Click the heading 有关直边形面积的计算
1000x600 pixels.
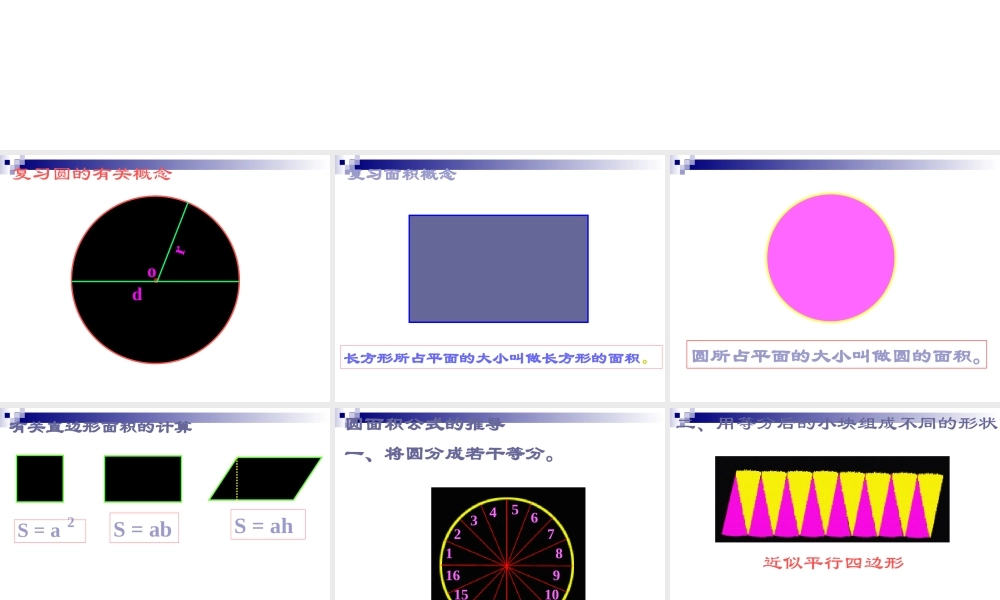coord(100,427)
